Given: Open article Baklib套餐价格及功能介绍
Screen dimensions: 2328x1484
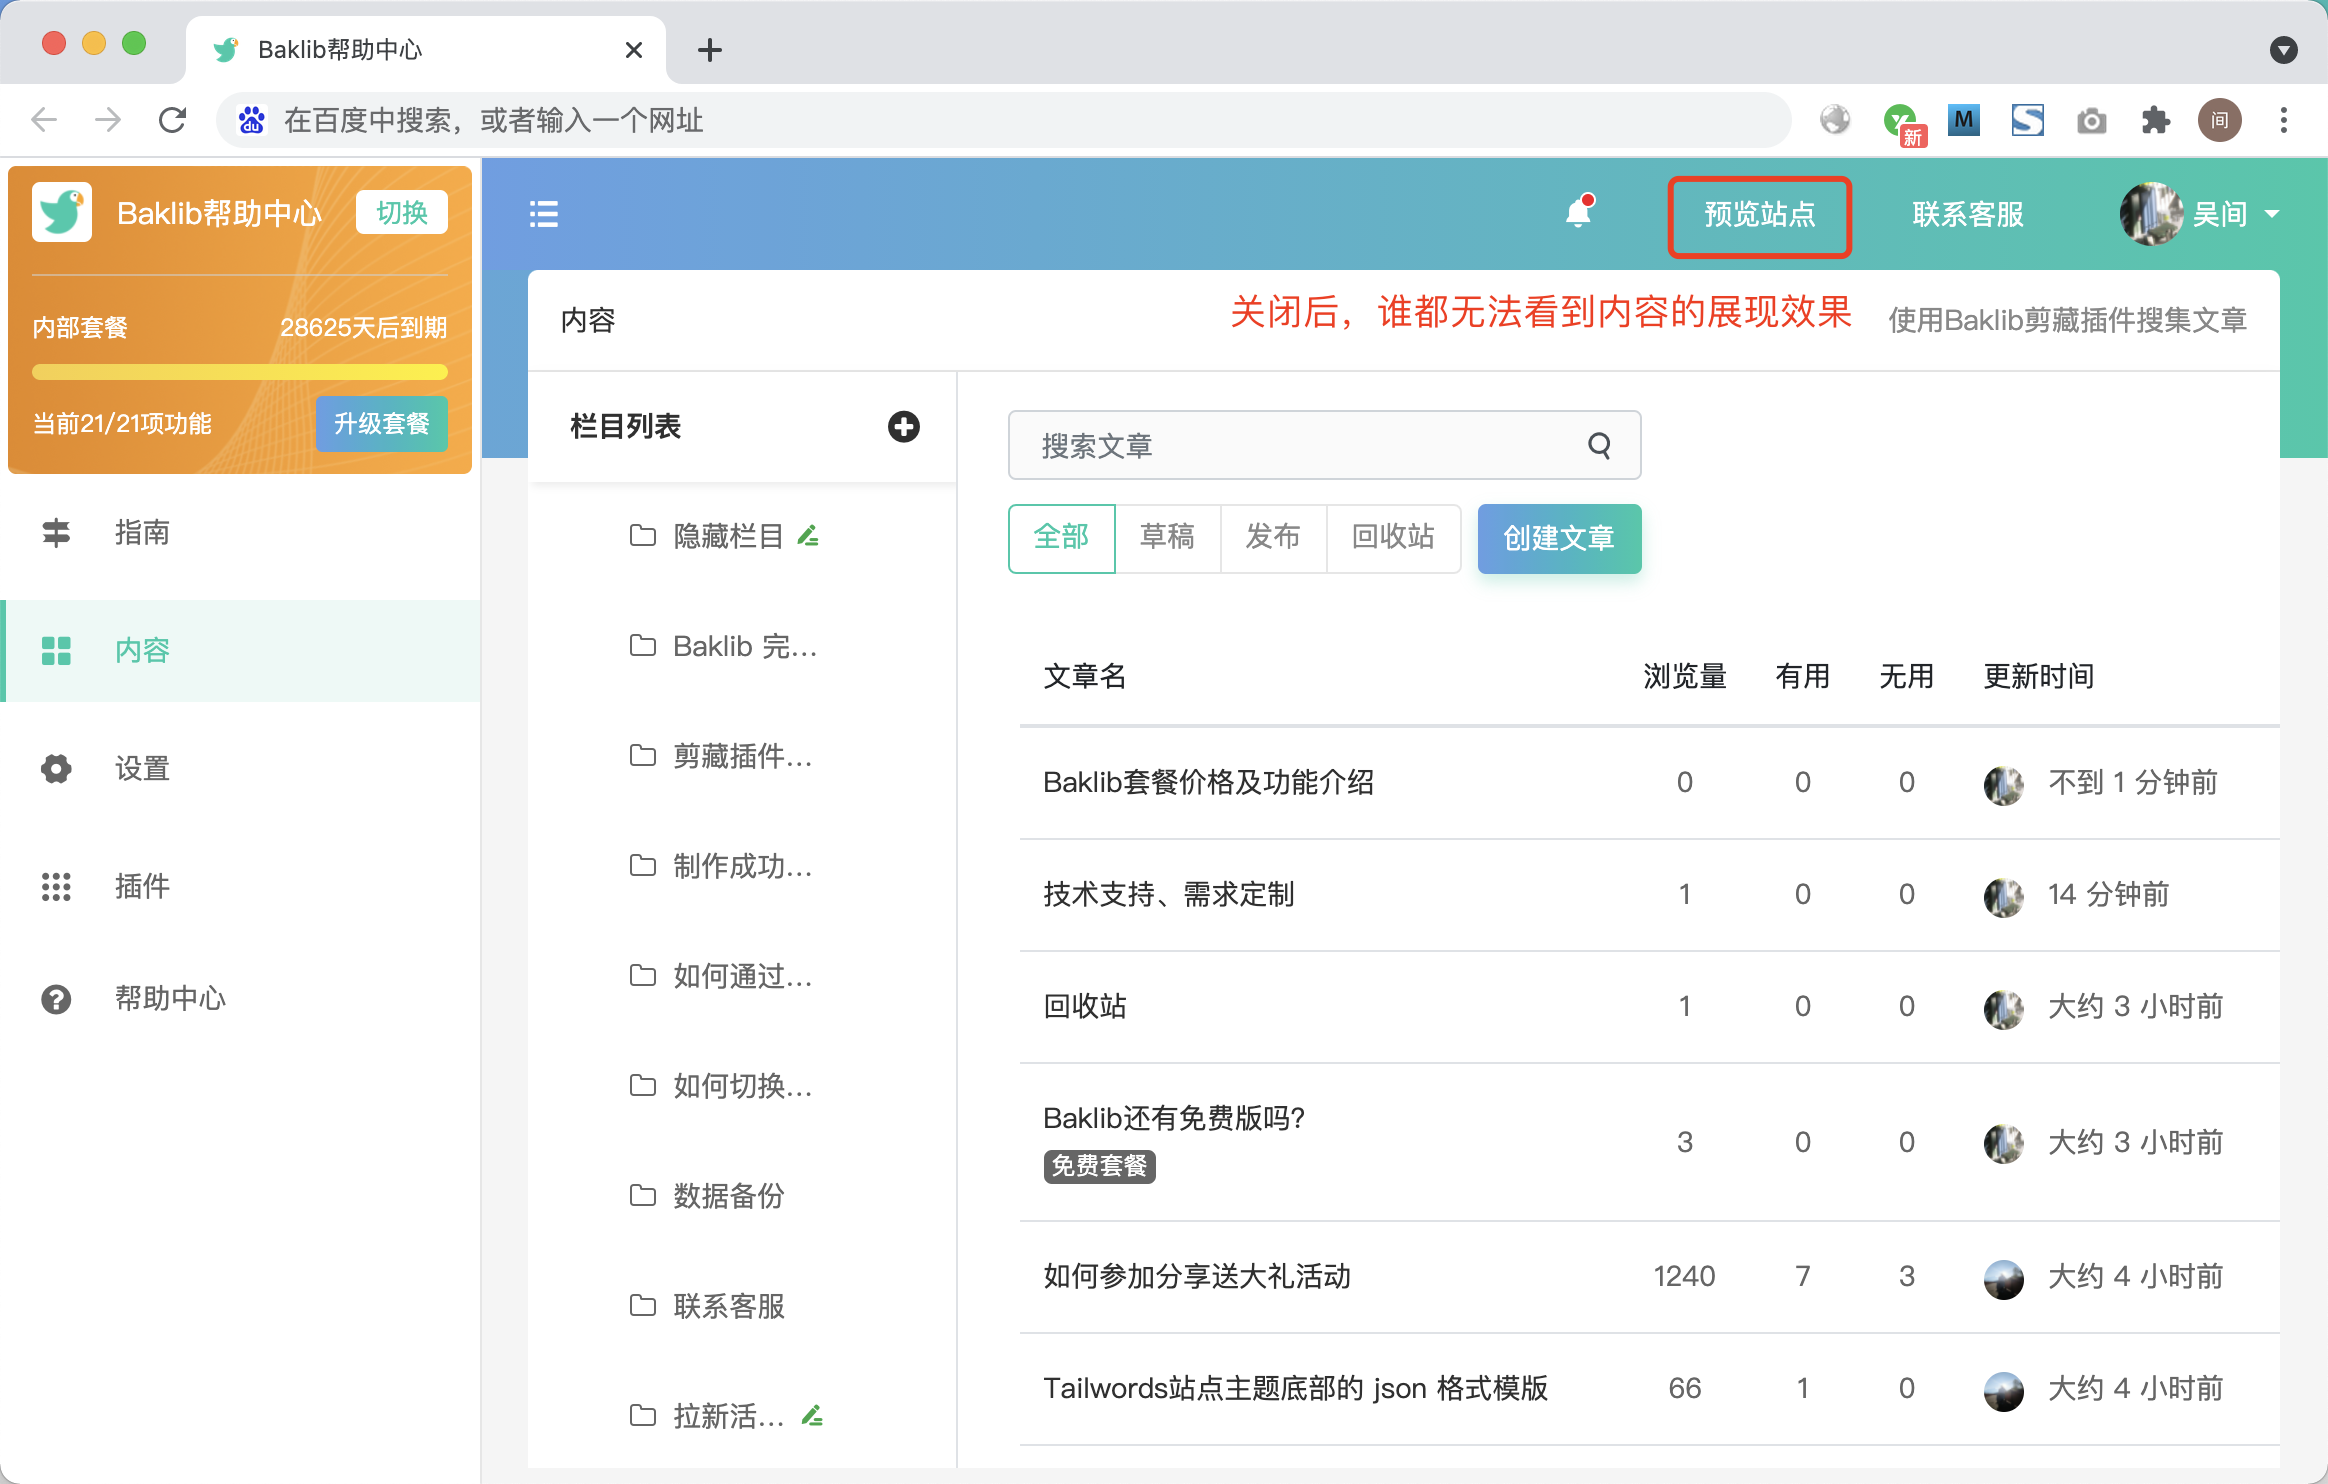Looking at the screenshot, I should (x=1209, y=783).
